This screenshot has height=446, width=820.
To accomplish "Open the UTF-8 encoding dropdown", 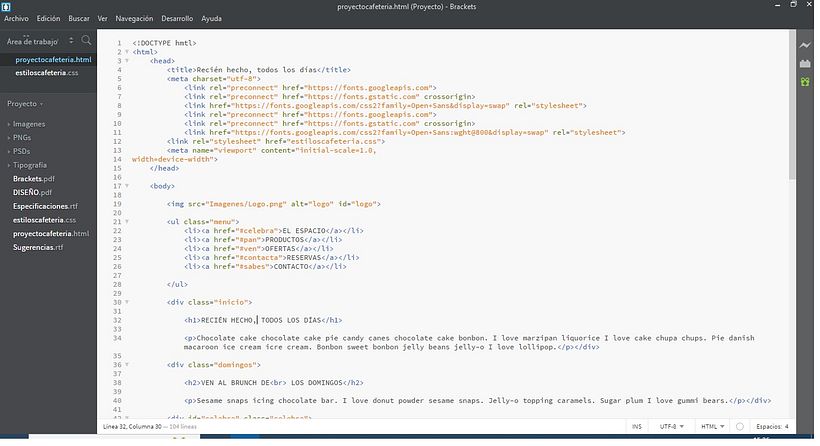I will [x=673, y=426].
